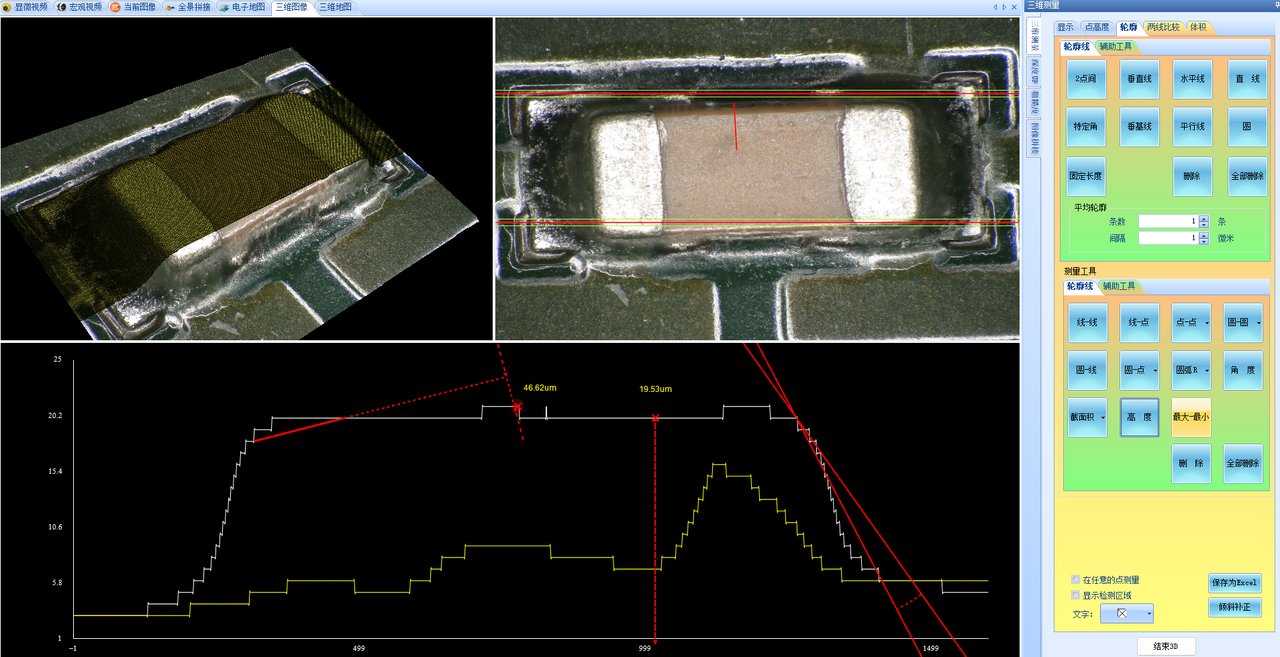This screenshot has height=657, width=1280.
Task: Select the 圆 profile tool
Action: coord(1247,127)
